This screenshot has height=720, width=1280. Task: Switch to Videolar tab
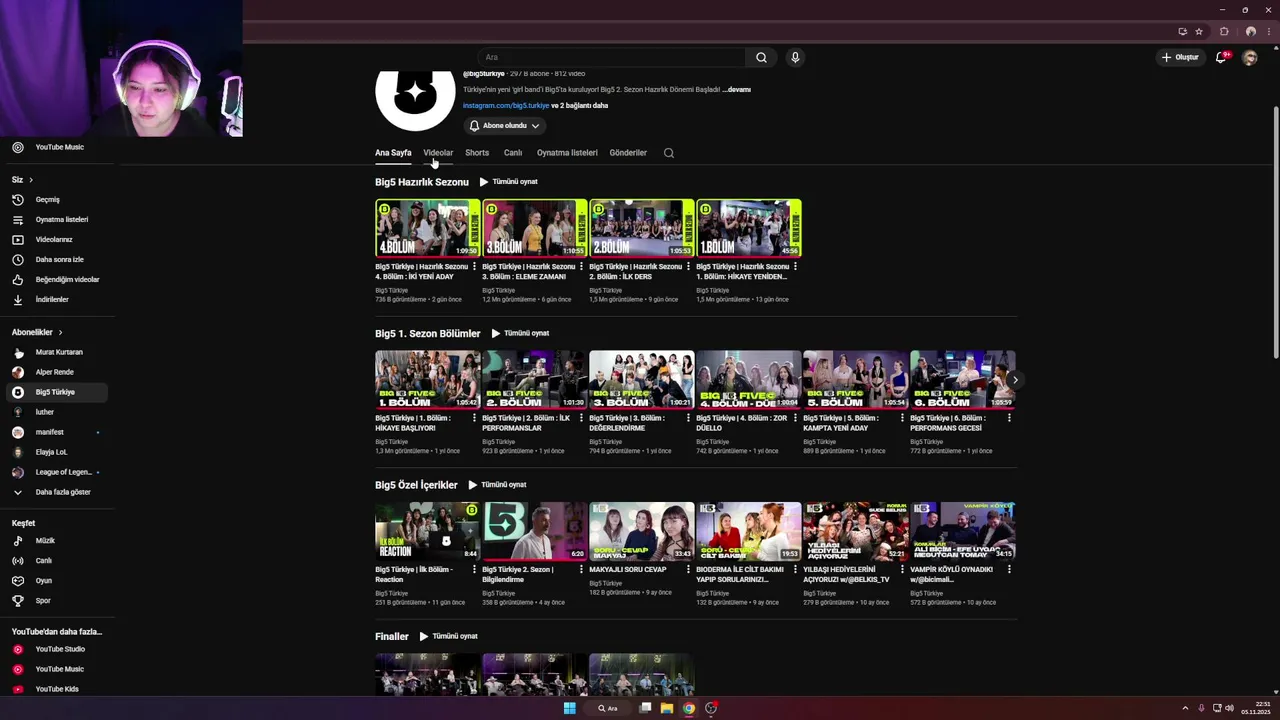pyautogui.click(x=438, y=153)
